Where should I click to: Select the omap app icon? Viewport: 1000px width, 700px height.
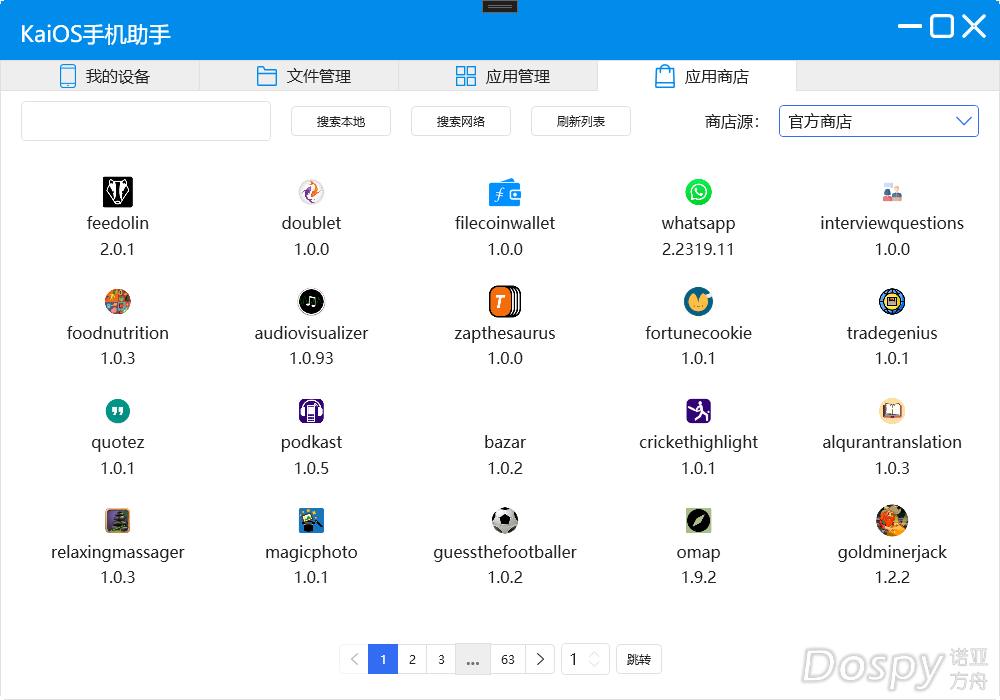(x=698, y=521)
